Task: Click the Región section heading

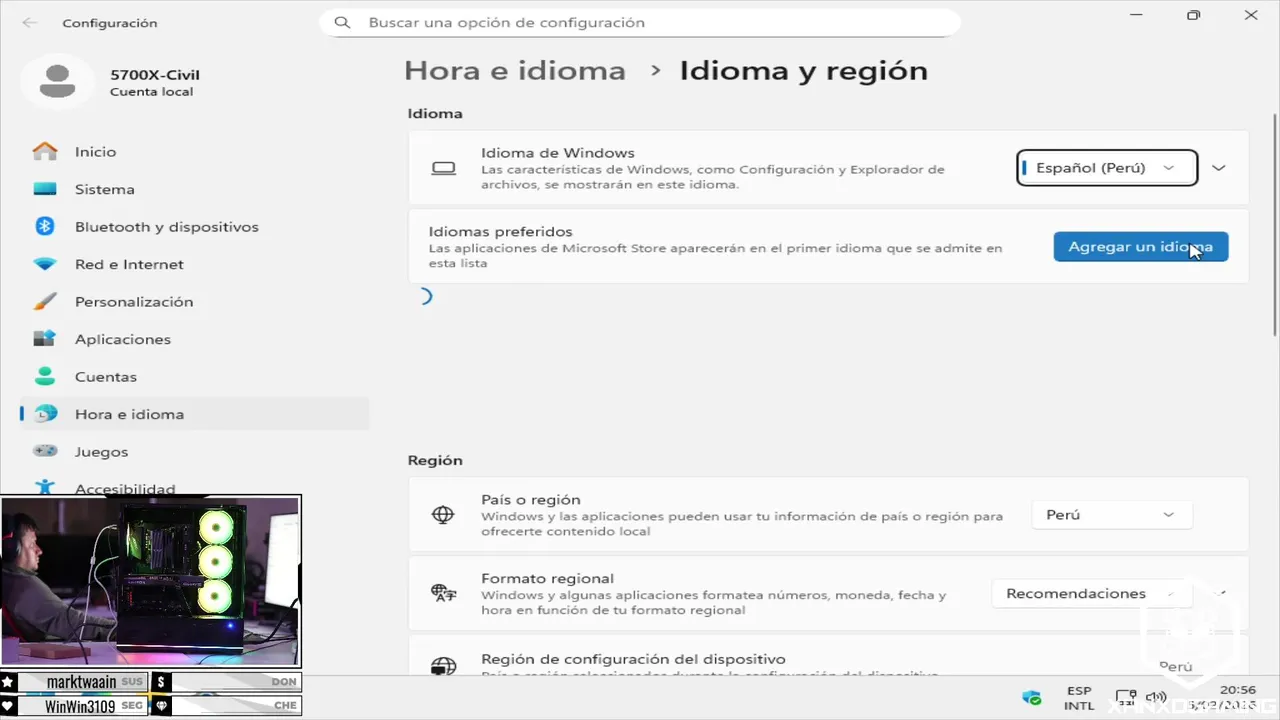Action: [435, 461]
